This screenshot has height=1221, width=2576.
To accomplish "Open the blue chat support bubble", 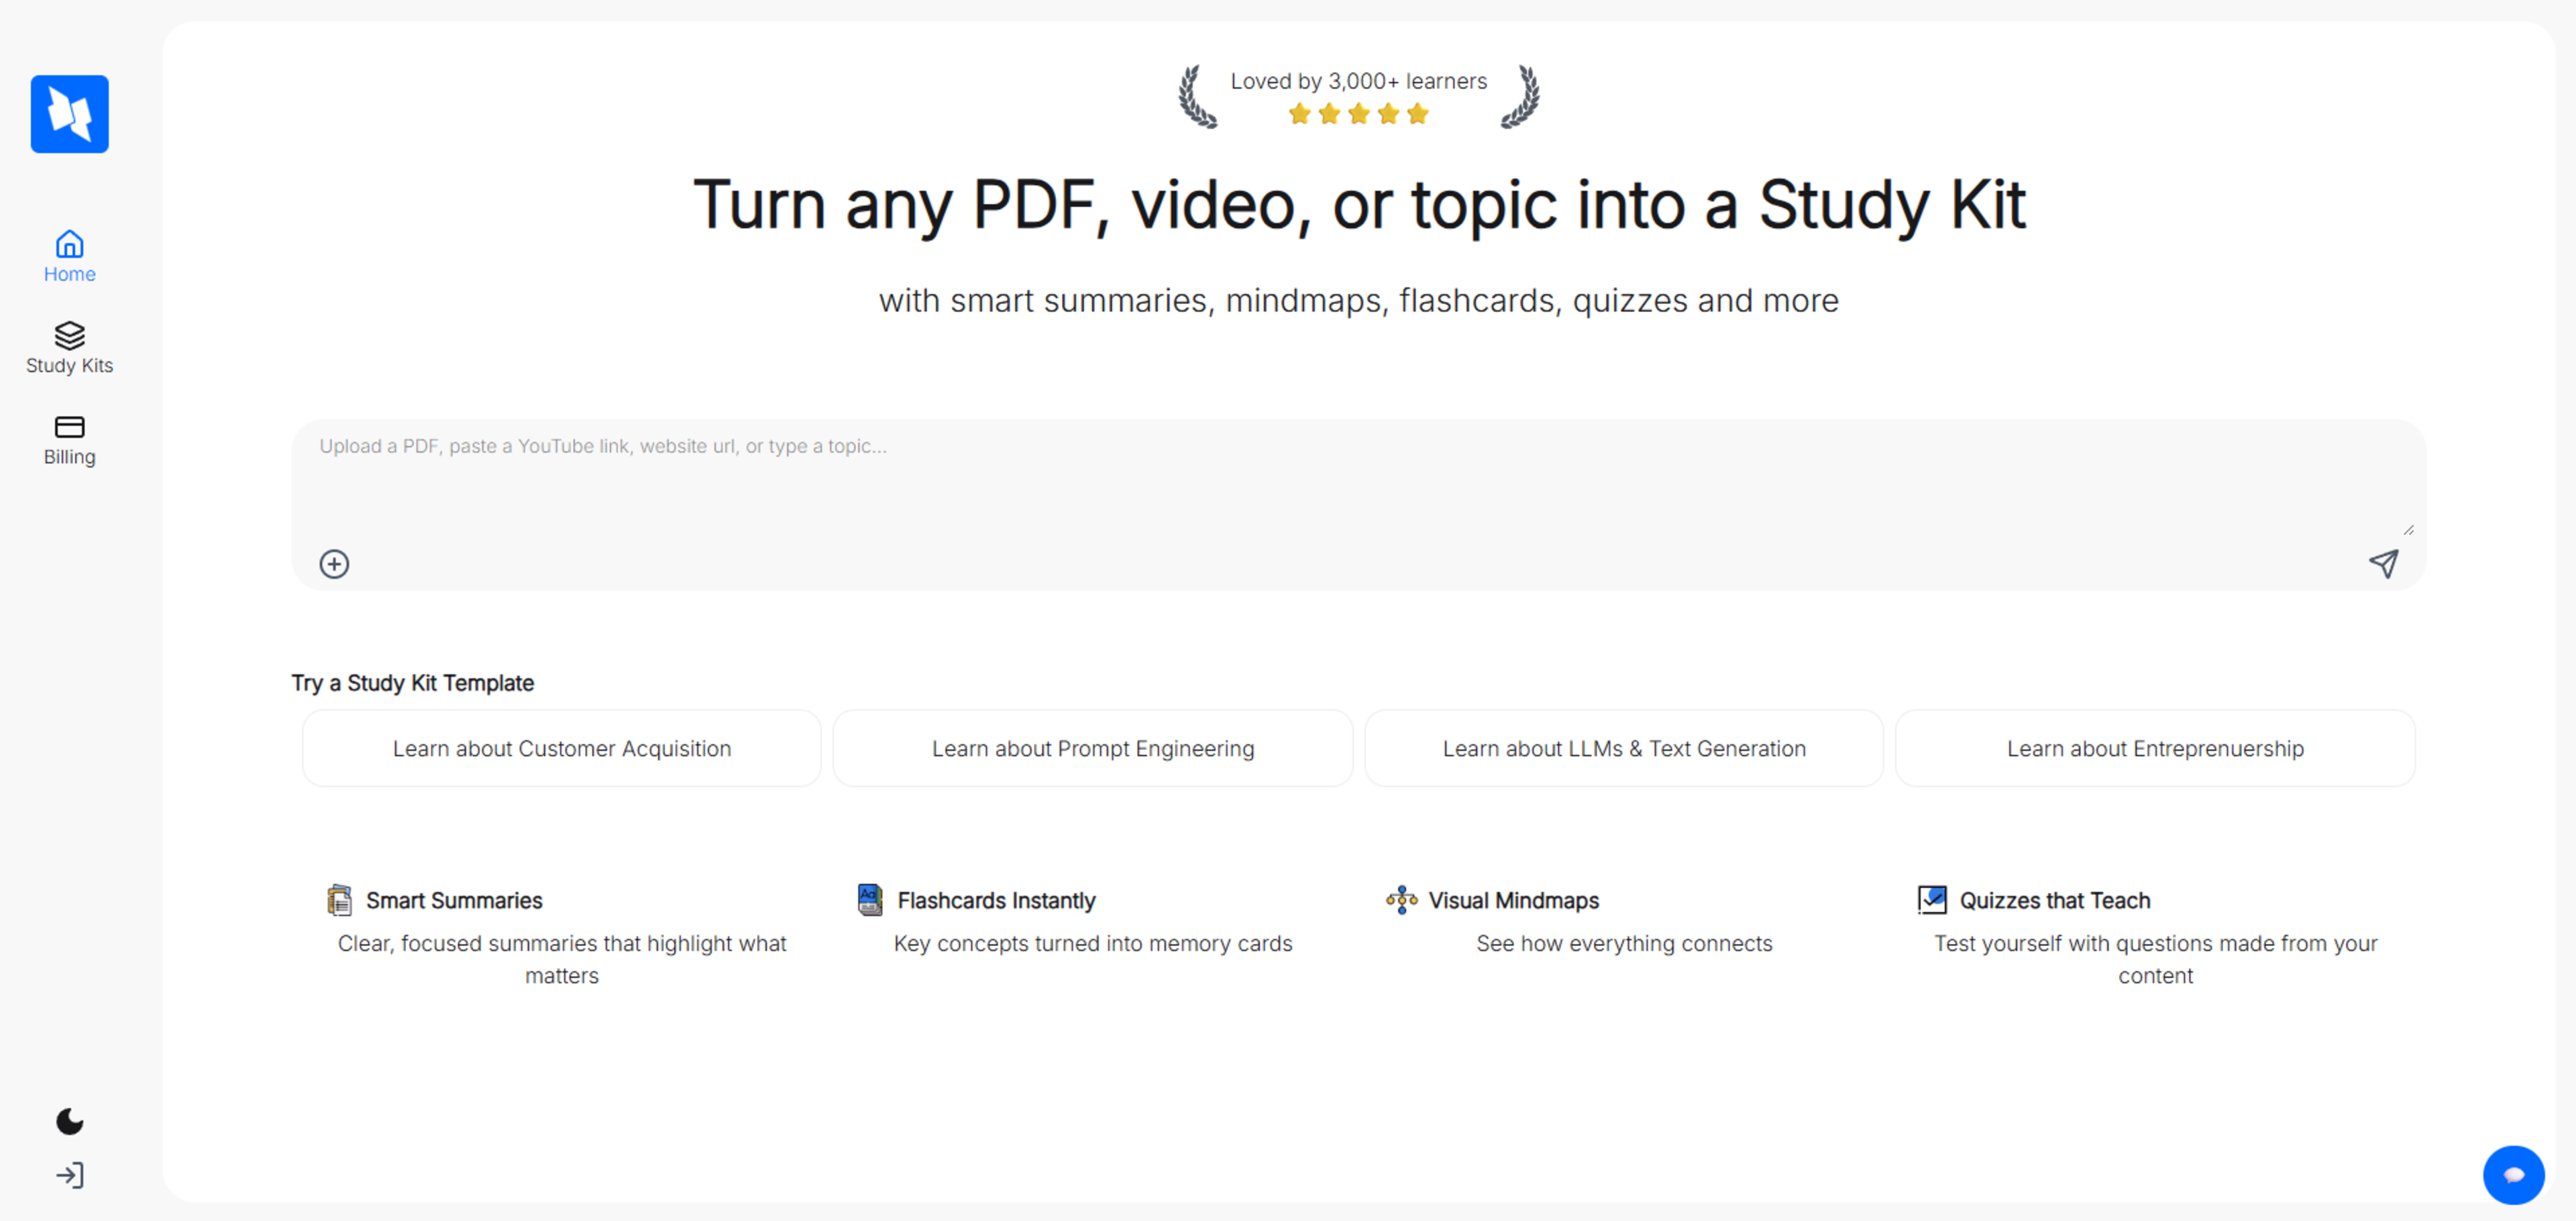I will coord(2513,1175).
